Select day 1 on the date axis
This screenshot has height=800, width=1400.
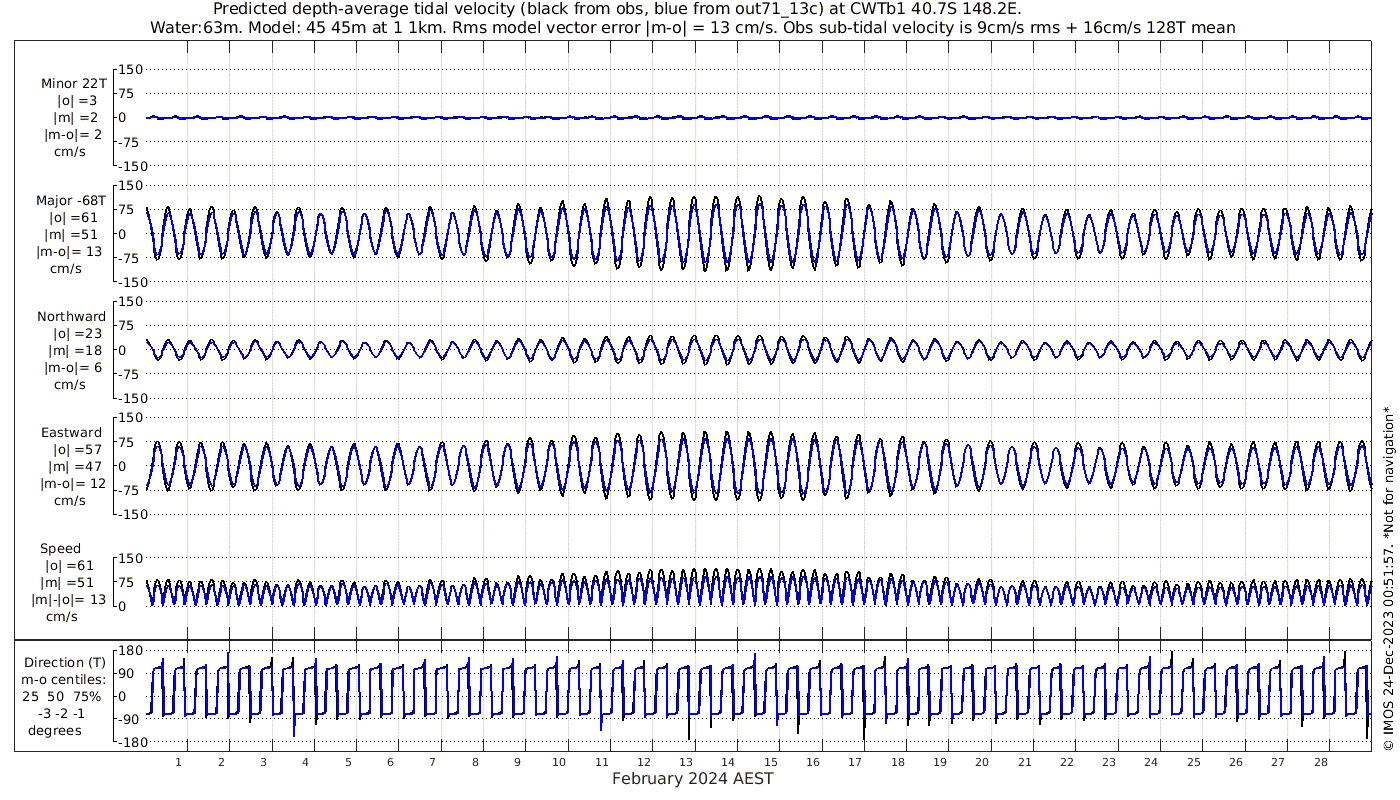179,762
